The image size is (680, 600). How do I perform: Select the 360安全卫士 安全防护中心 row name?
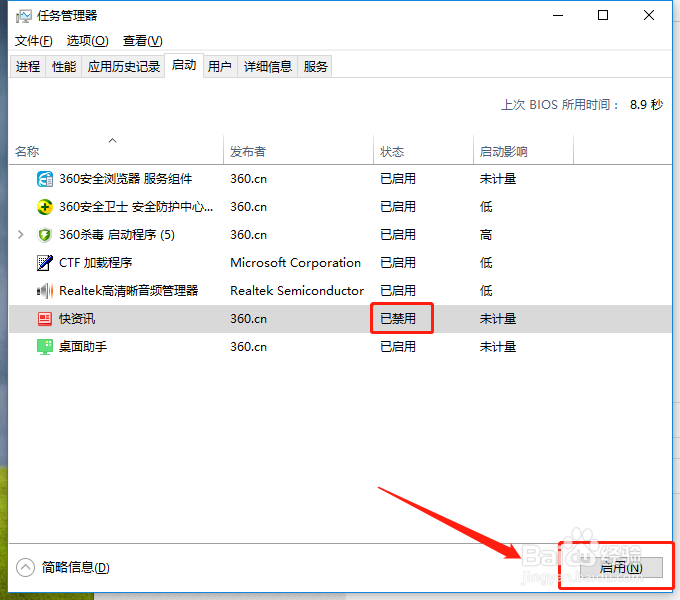(136, 207)
